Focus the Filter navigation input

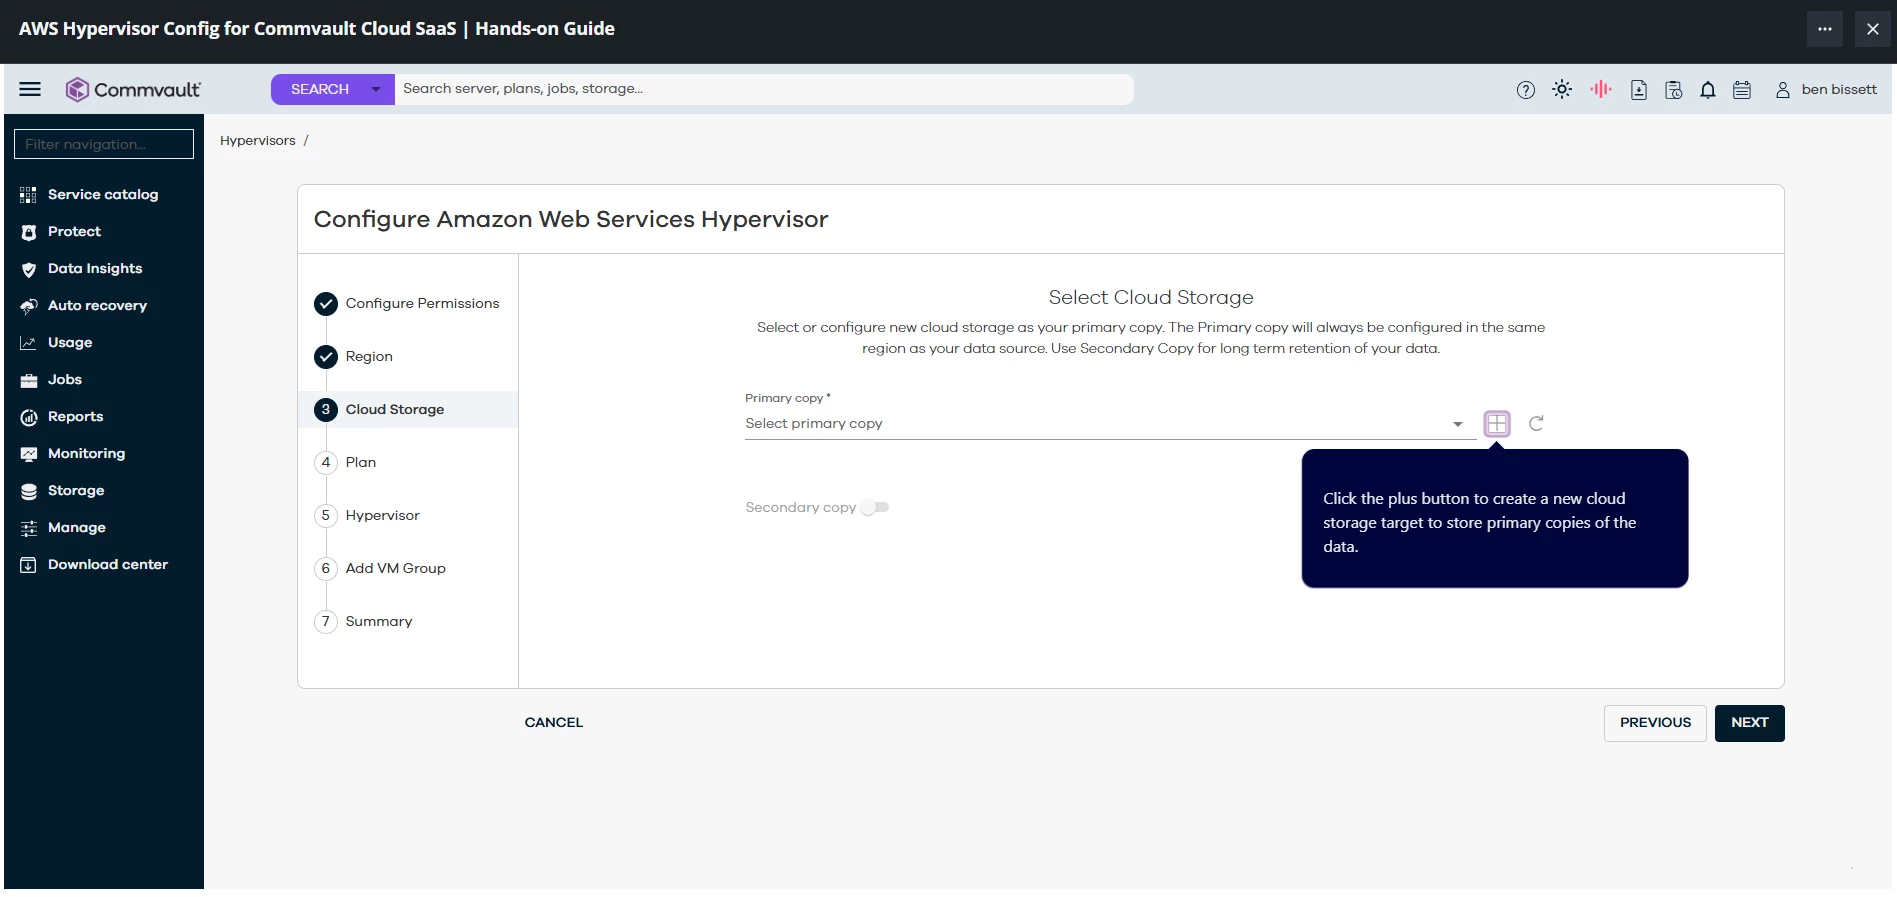[104, 144]
